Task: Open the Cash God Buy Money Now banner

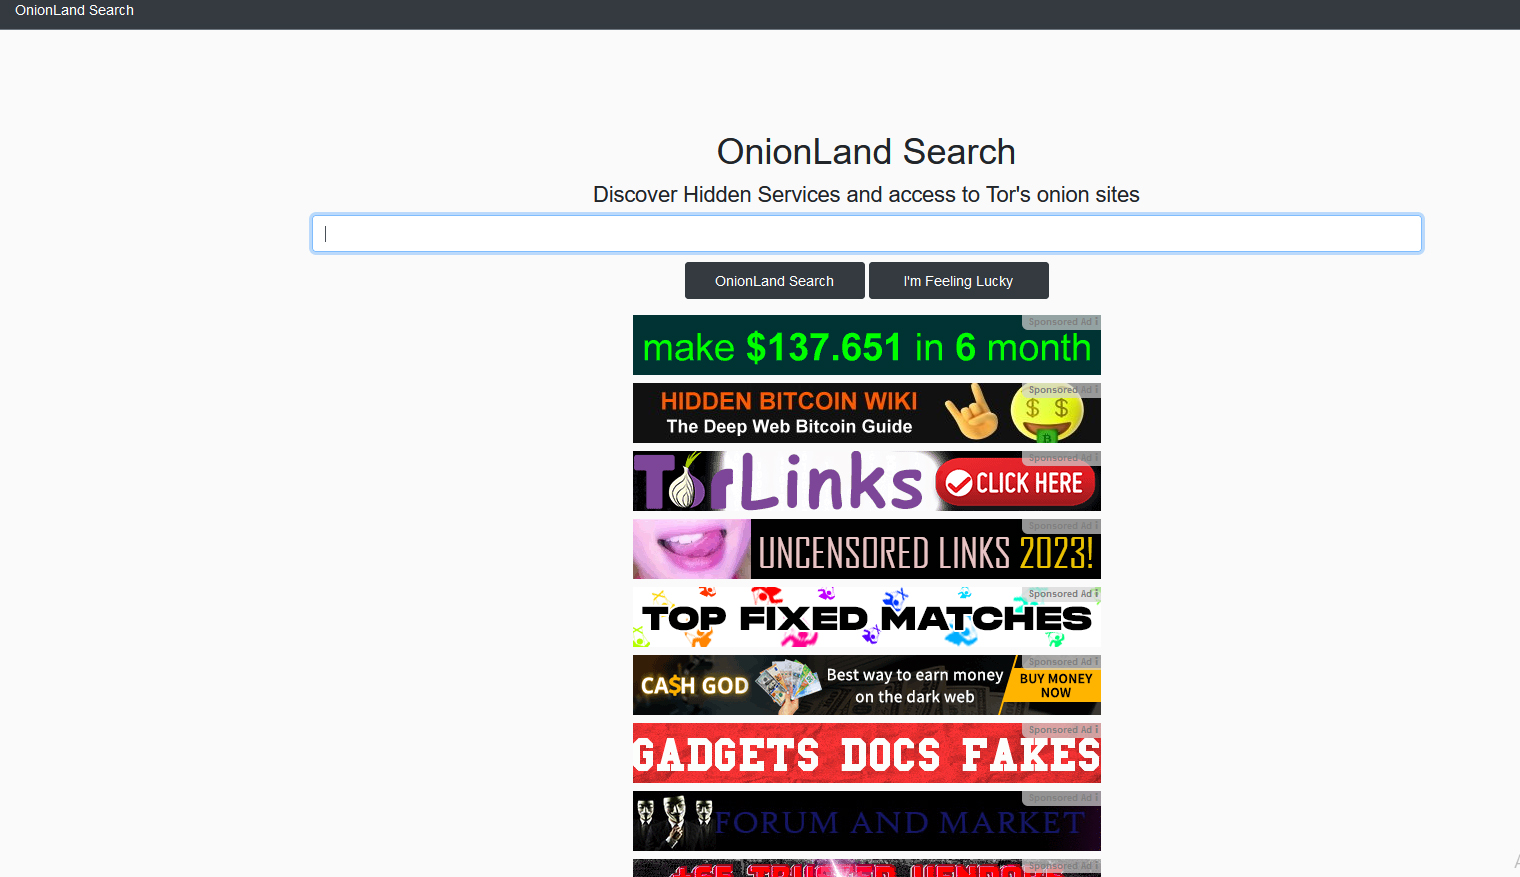Action: (866, 685)
